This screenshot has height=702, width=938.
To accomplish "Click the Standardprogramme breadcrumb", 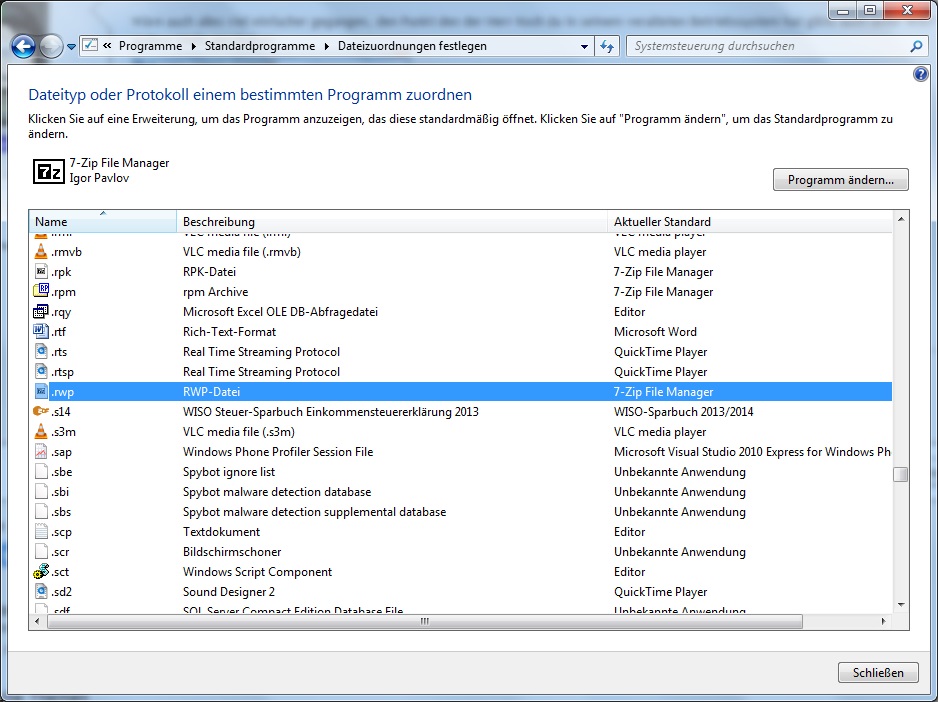I will [260, 46].
